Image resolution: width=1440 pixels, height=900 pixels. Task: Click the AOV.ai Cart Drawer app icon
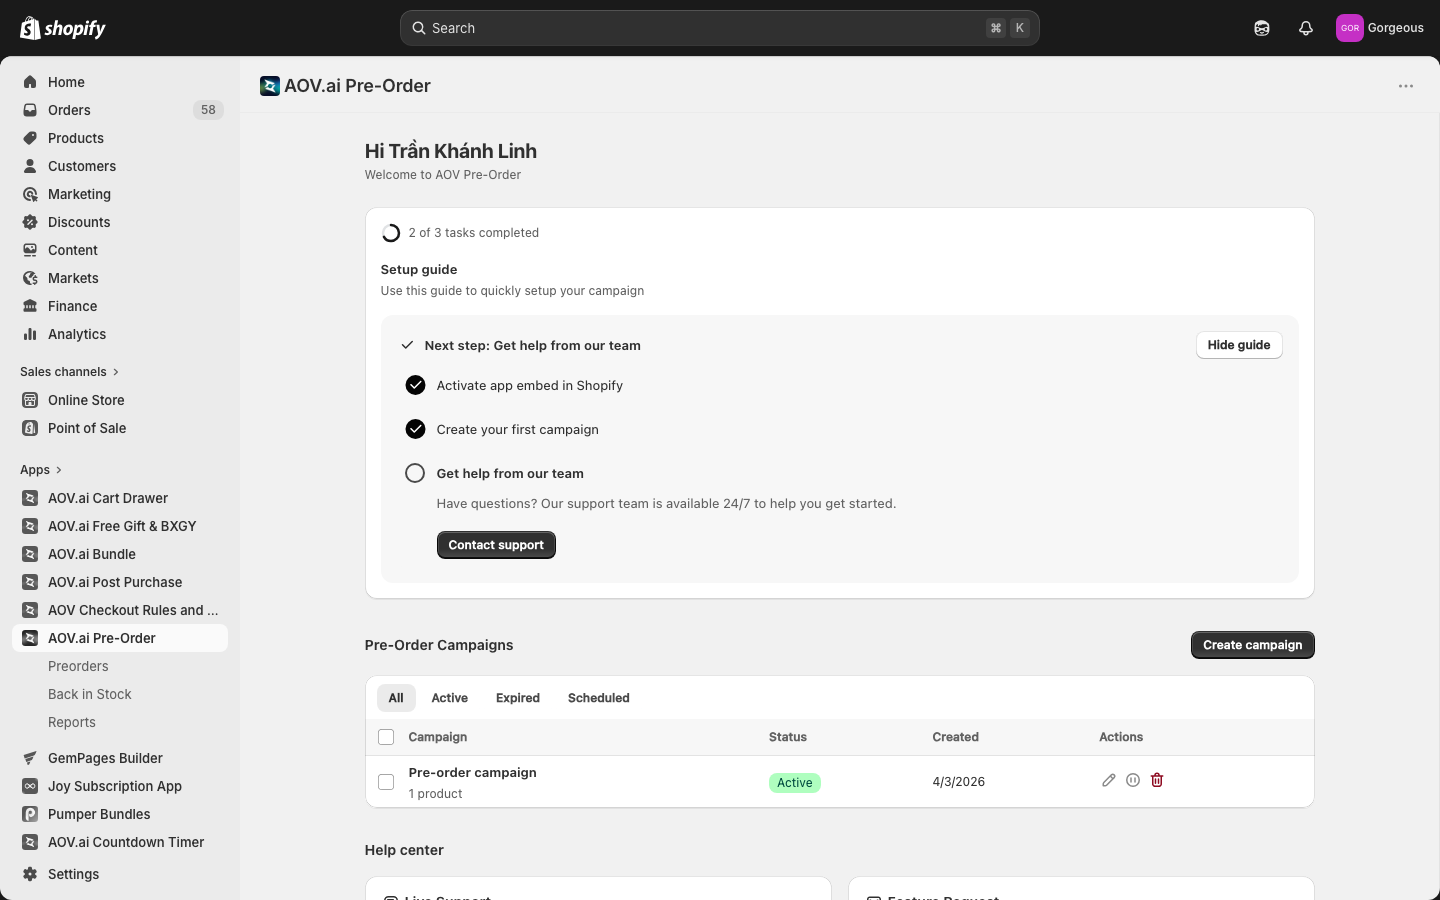coord(30,498)
